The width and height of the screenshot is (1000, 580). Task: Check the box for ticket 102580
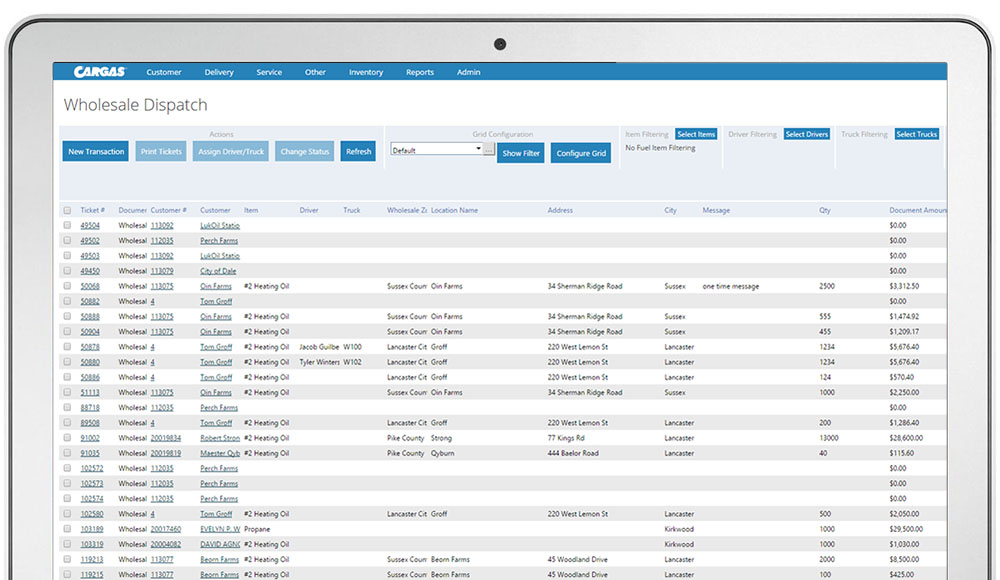(67, 514)
